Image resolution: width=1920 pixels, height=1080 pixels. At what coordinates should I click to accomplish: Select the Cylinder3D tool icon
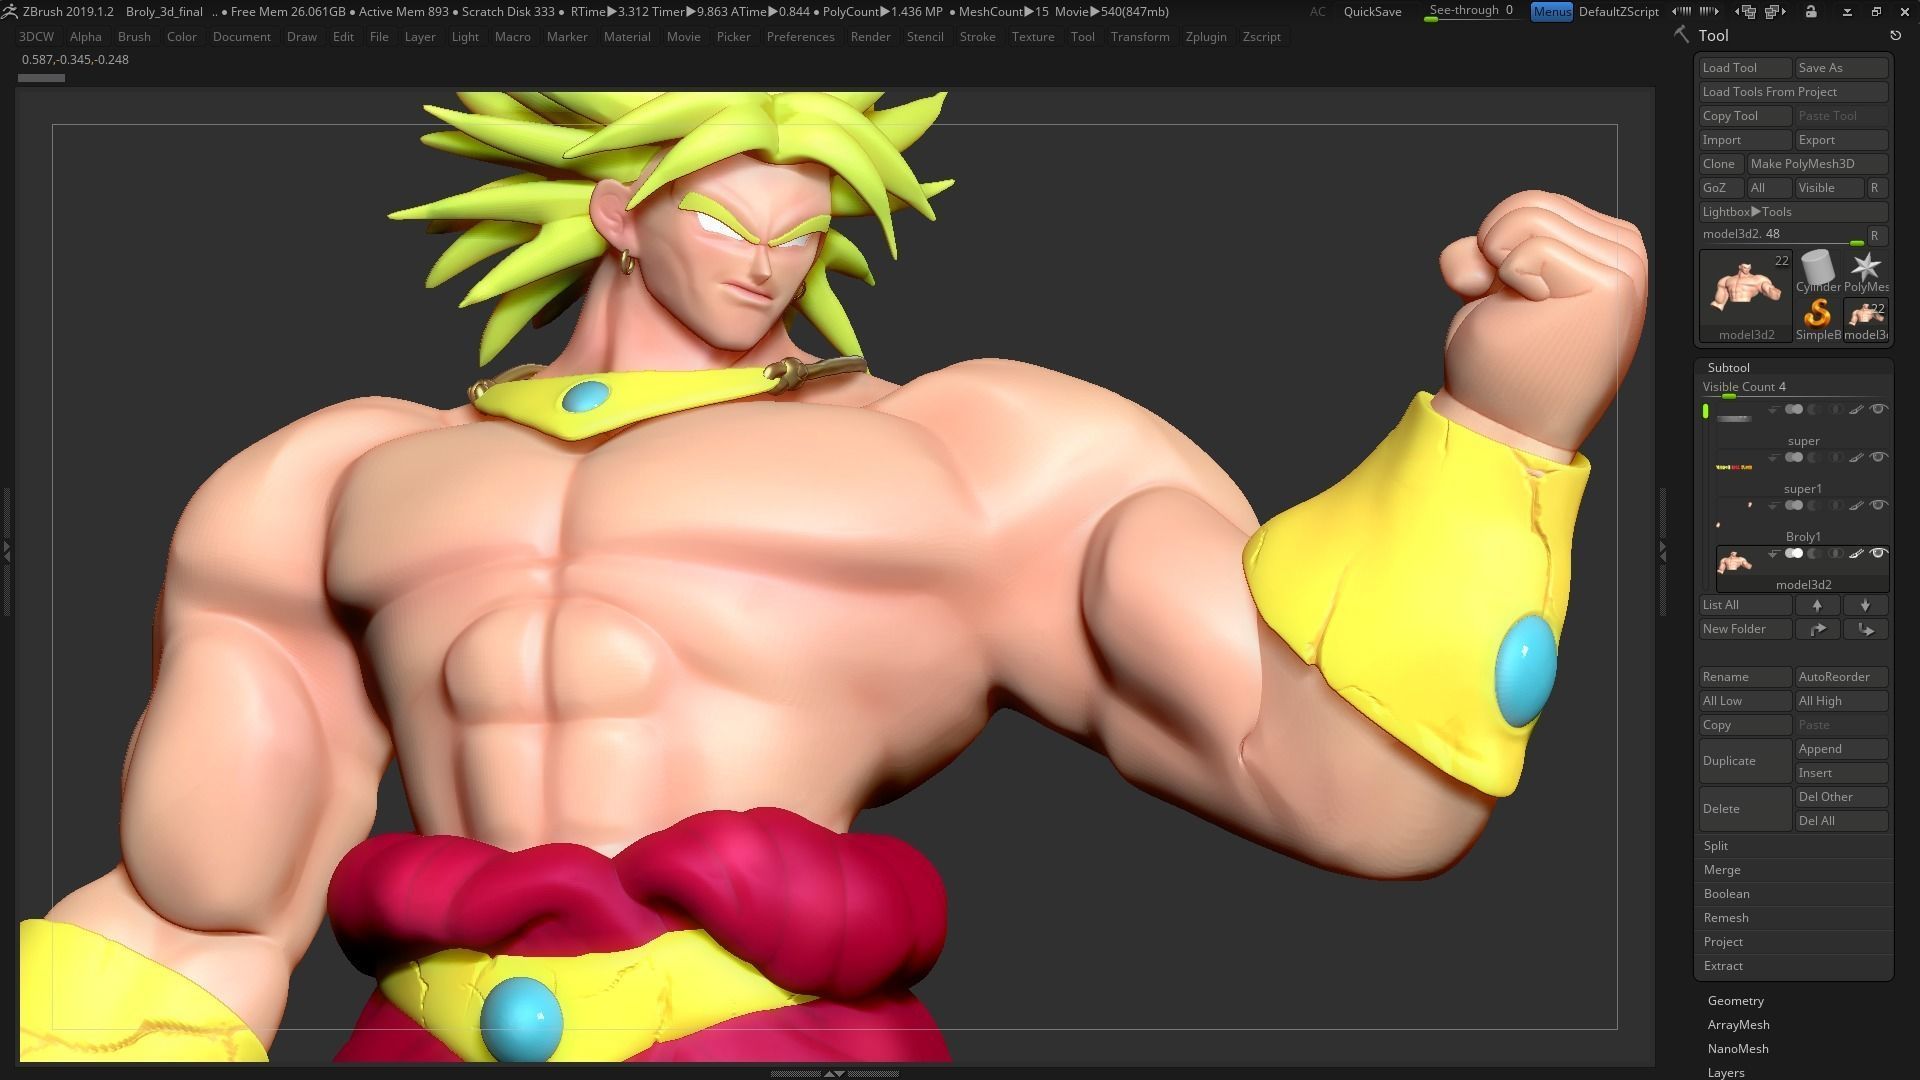pos(1818,270)
